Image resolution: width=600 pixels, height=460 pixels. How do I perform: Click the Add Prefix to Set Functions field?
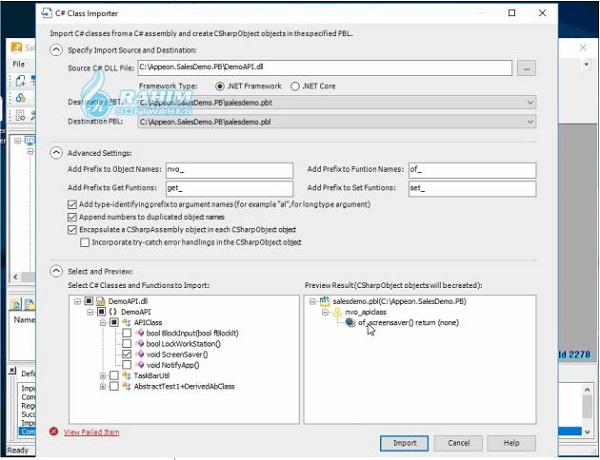pyautogui.click(x=472, y=188)
